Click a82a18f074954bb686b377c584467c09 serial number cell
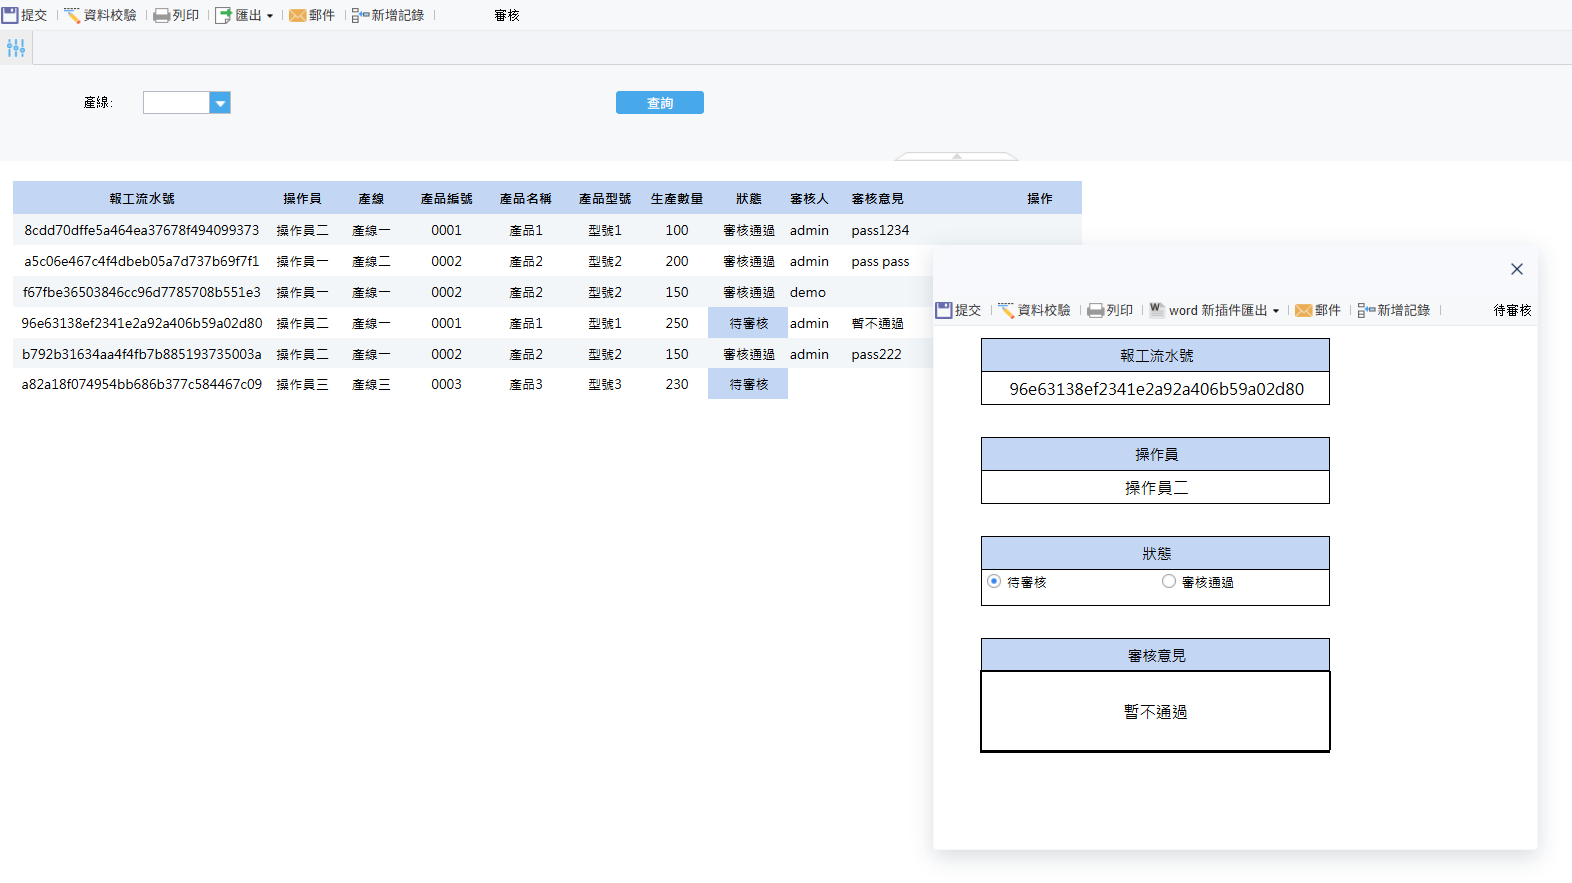This screenshot has width=1572, height=883. [x=142, y=384]
